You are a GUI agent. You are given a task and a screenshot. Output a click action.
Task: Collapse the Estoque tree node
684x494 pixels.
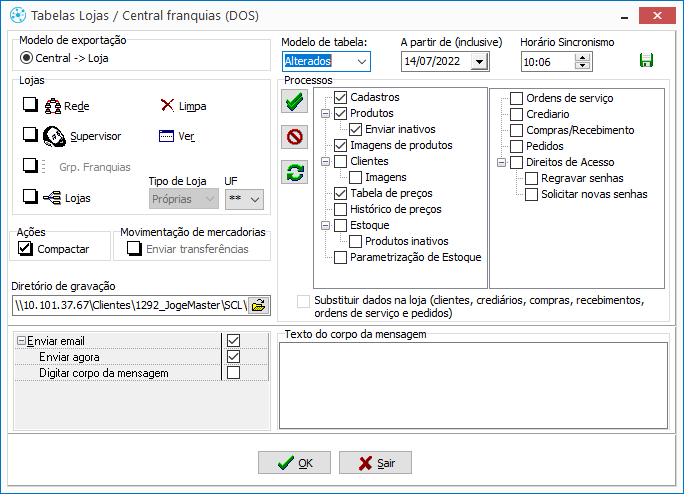tap(325, 226)
